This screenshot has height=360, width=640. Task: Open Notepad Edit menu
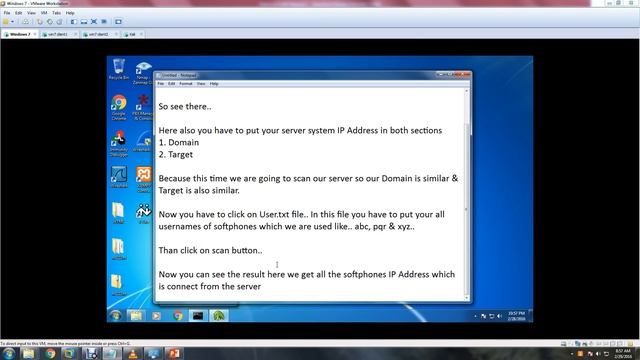(171, 84)
